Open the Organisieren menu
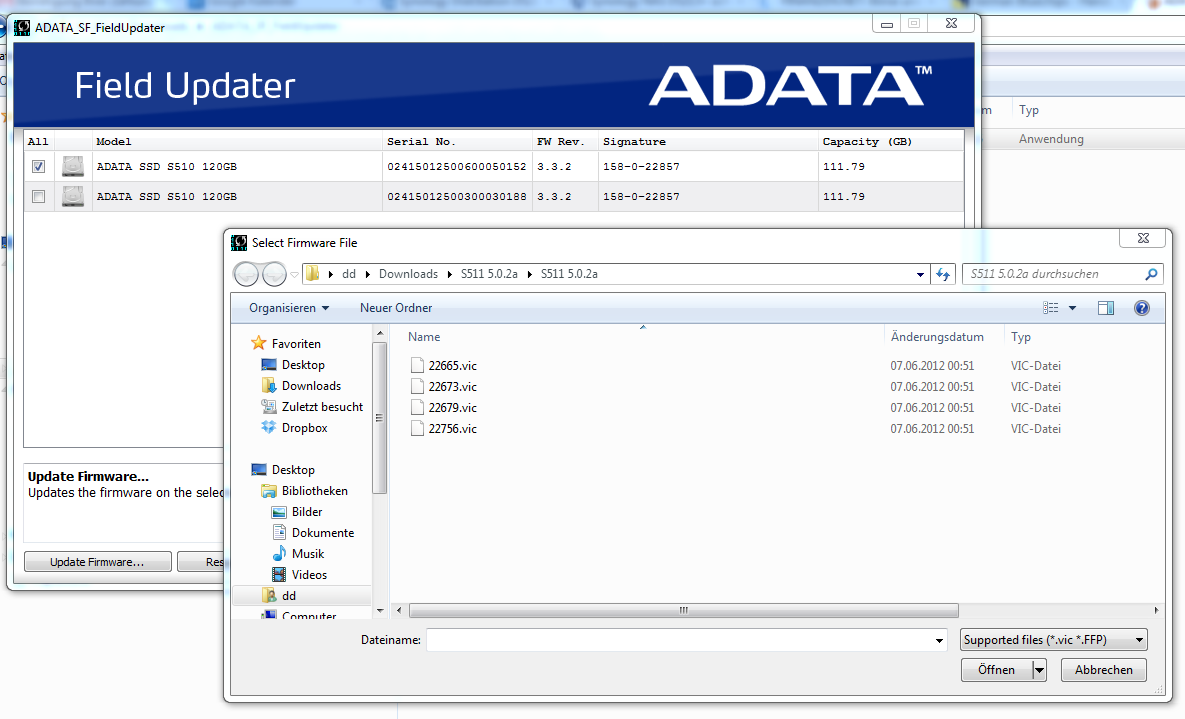Viewport: 1185px width, 719px height. 289,308
